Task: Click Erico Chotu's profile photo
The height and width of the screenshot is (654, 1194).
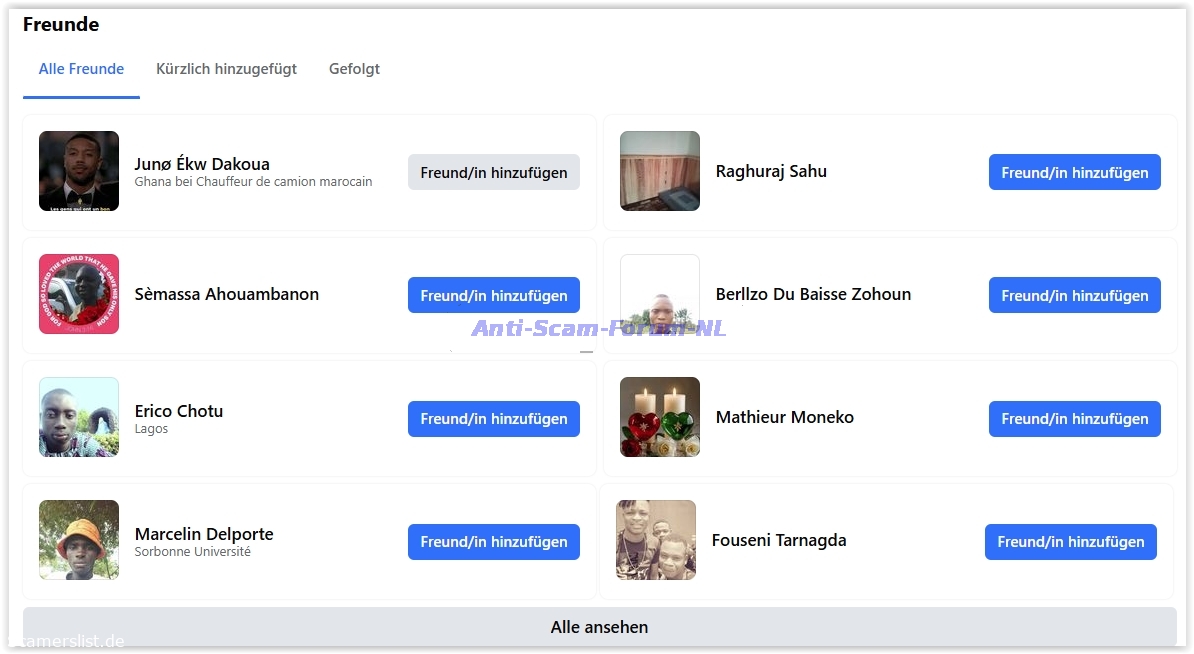Action: point(79,417)
